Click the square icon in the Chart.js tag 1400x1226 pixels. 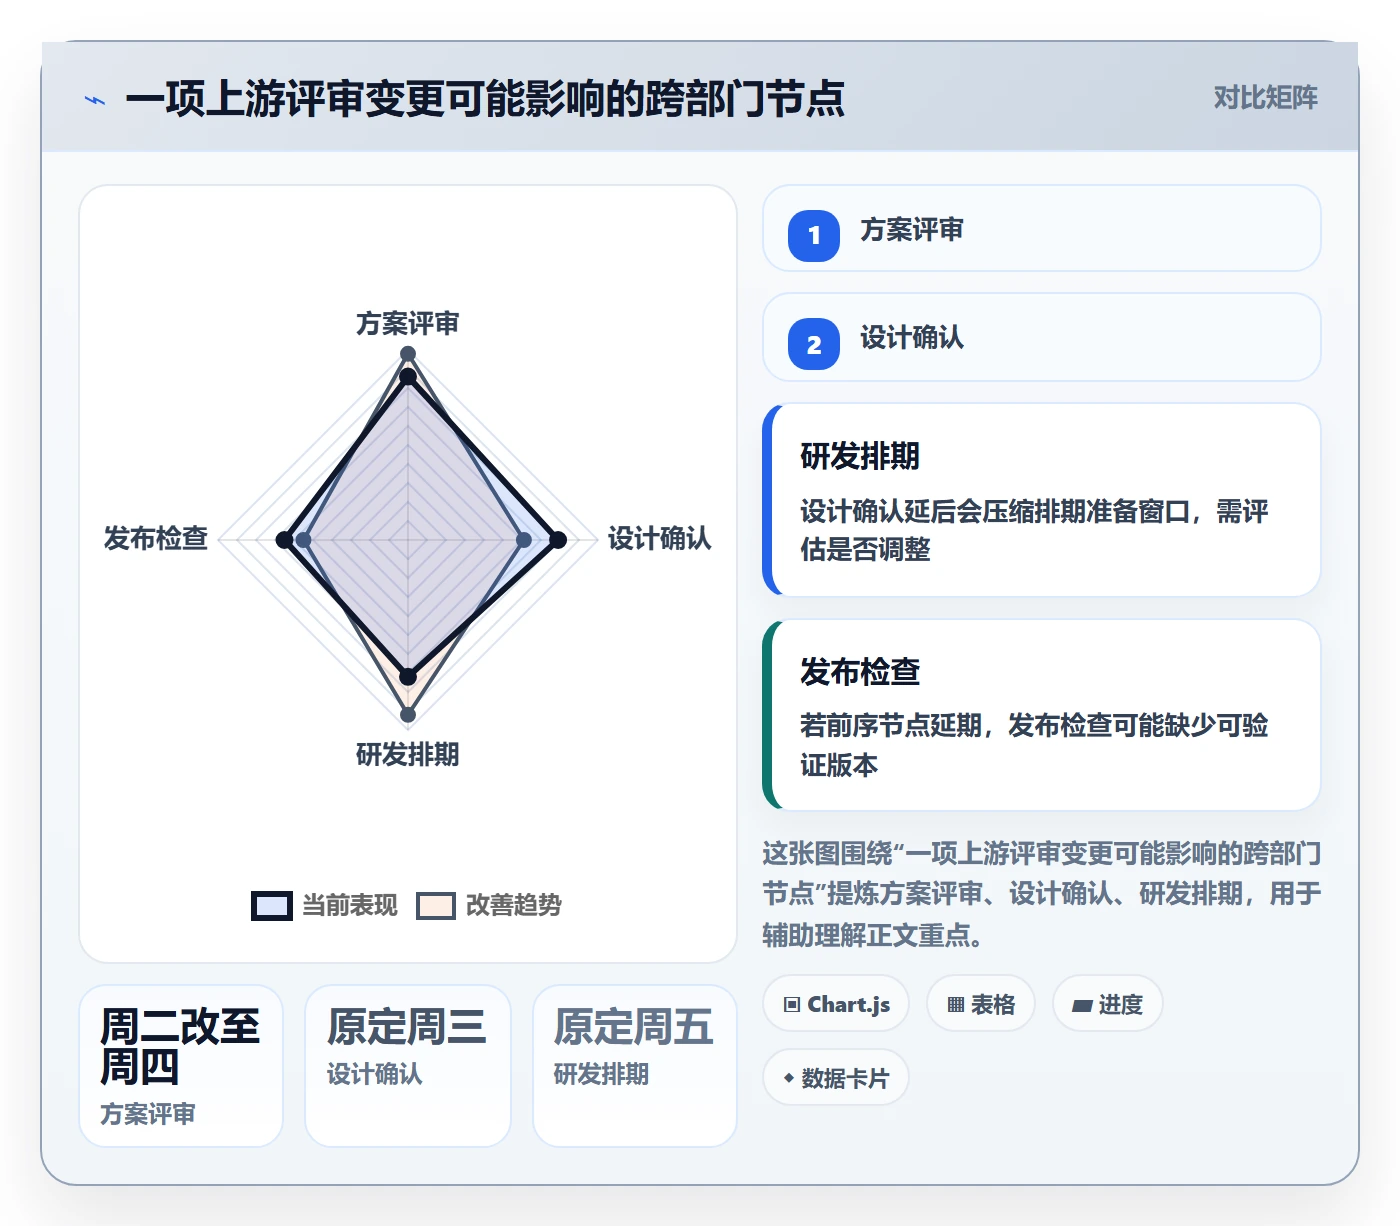point(792,1005)
